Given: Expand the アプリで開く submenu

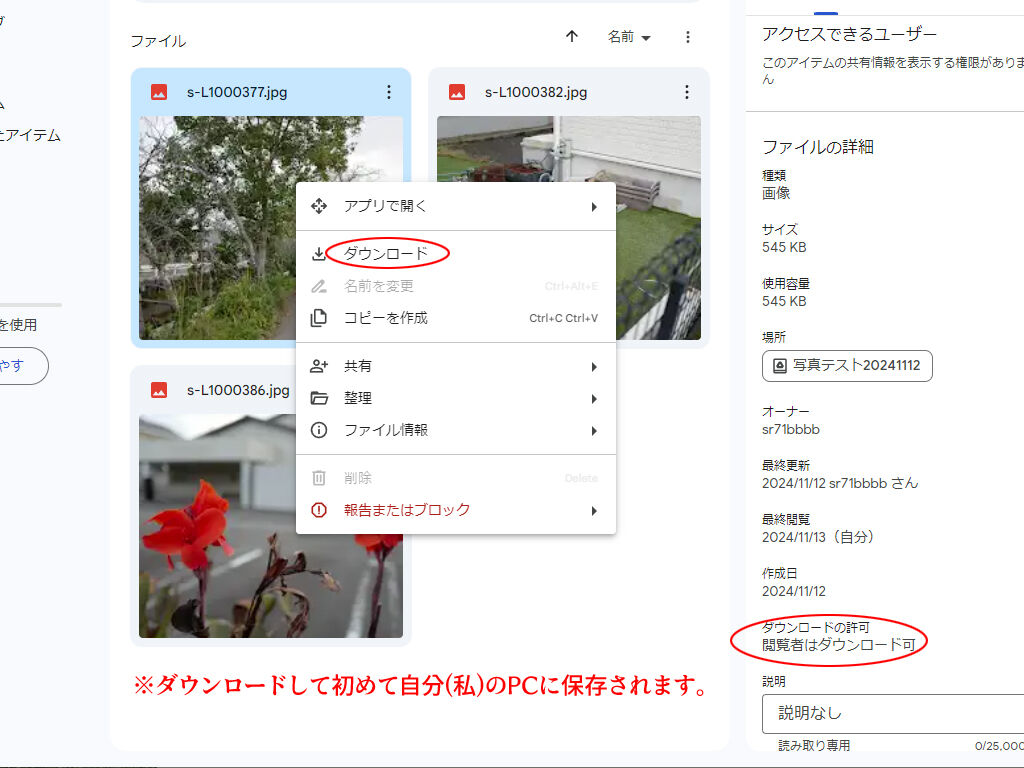Looking at the screenshot, I should pos(593,206).
